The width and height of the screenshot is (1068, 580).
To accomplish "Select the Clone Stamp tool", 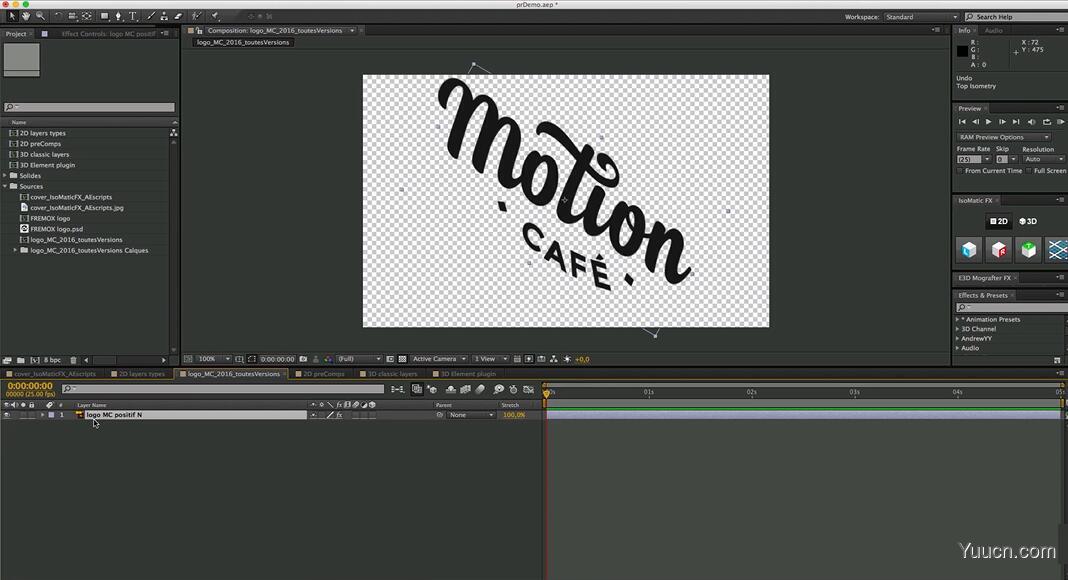I will [x=164, y=16].
